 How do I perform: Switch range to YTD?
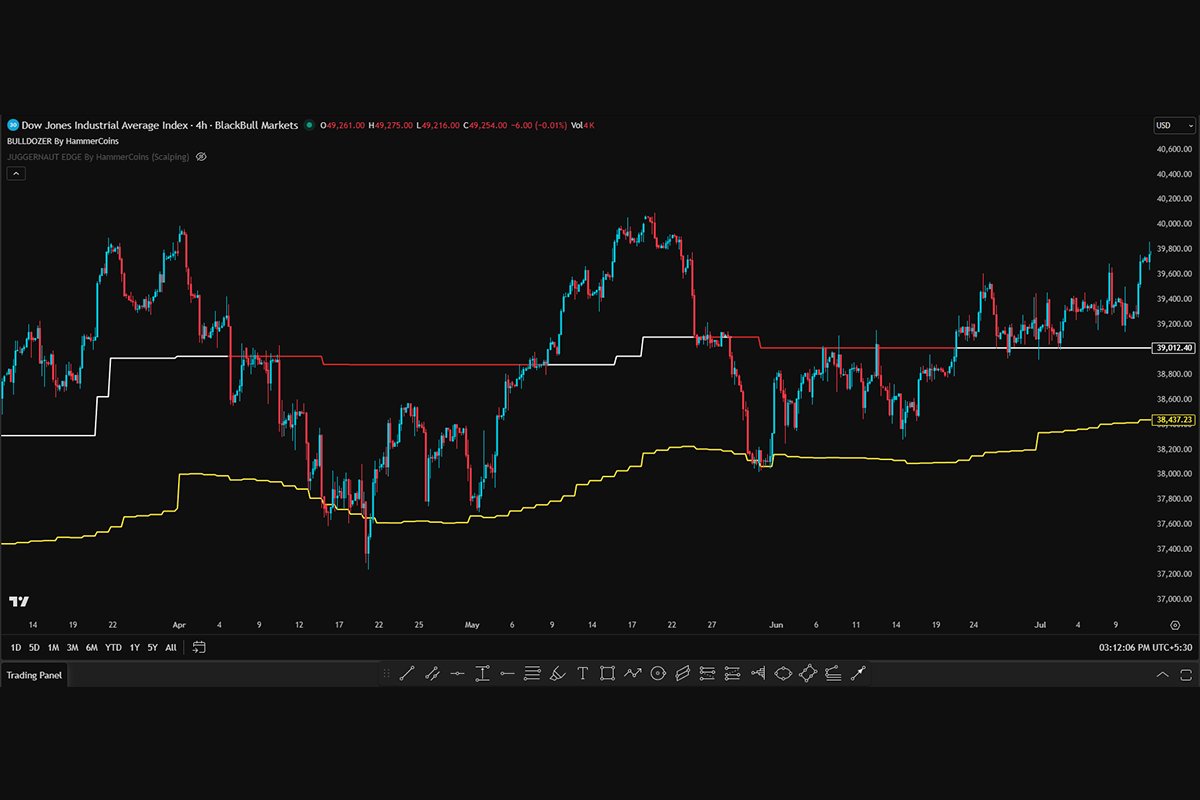113,647
